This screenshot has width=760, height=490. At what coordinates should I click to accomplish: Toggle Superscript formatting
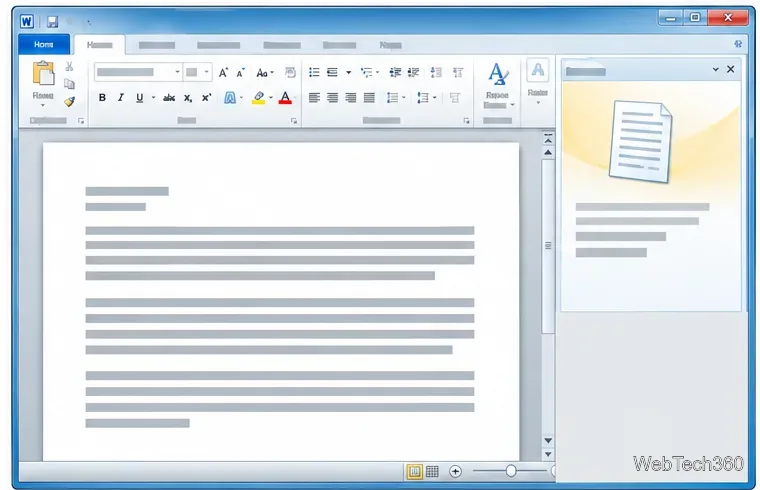[x=206, y=97]
